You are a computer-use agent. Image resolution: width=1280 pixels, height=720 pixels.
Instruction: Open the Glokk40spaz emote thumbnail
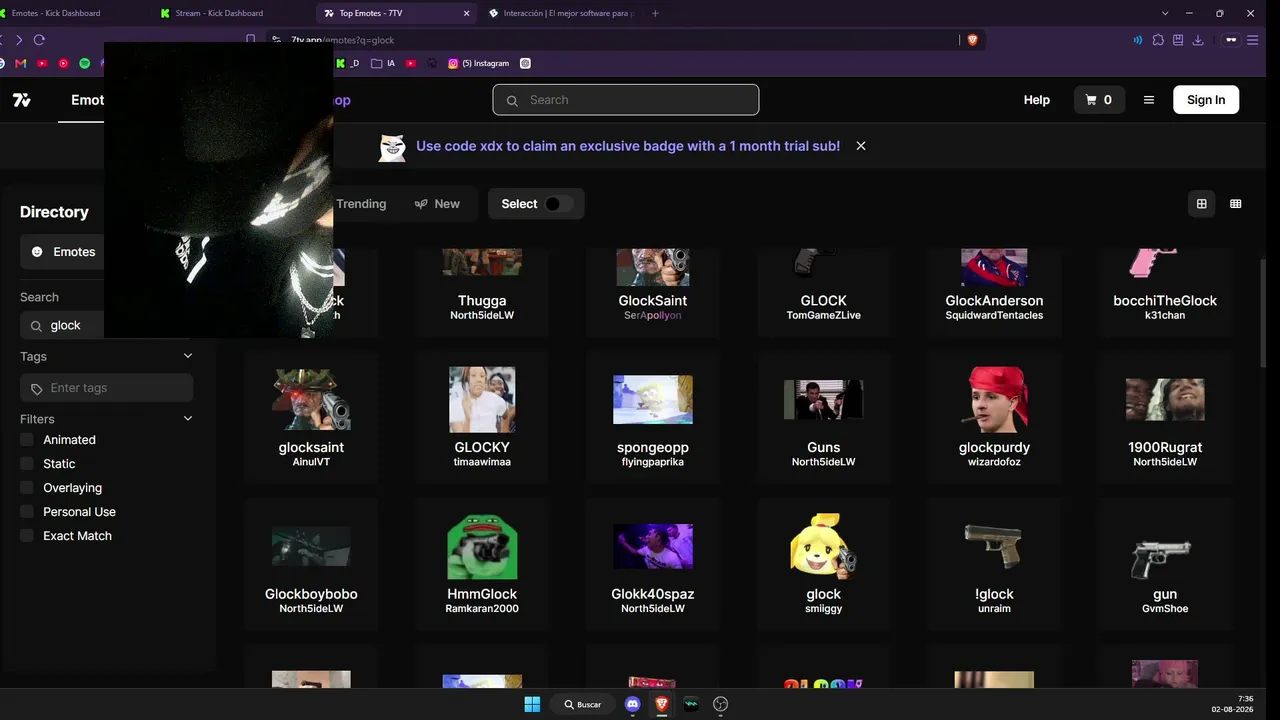[653, 547]
